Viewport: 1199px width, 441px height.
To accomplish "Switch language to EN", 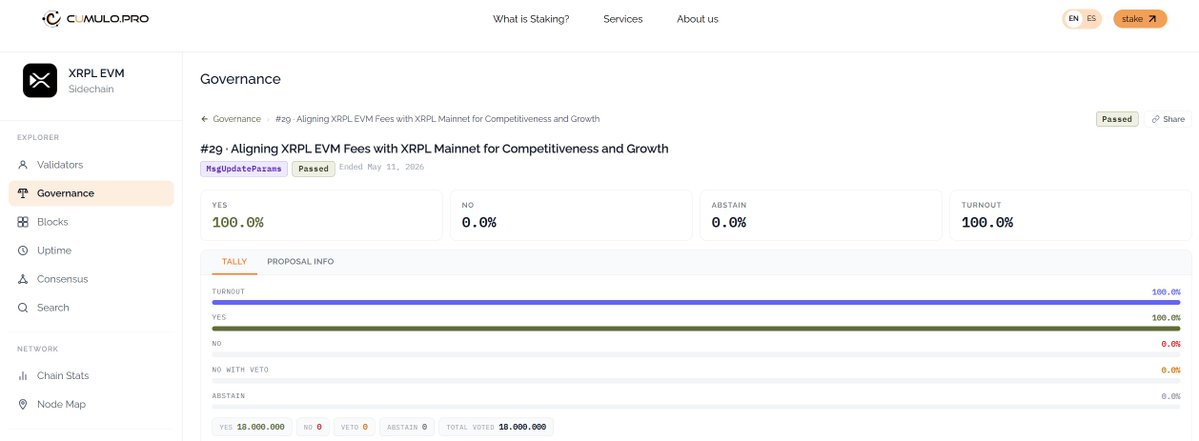I will click(1074, 18).
